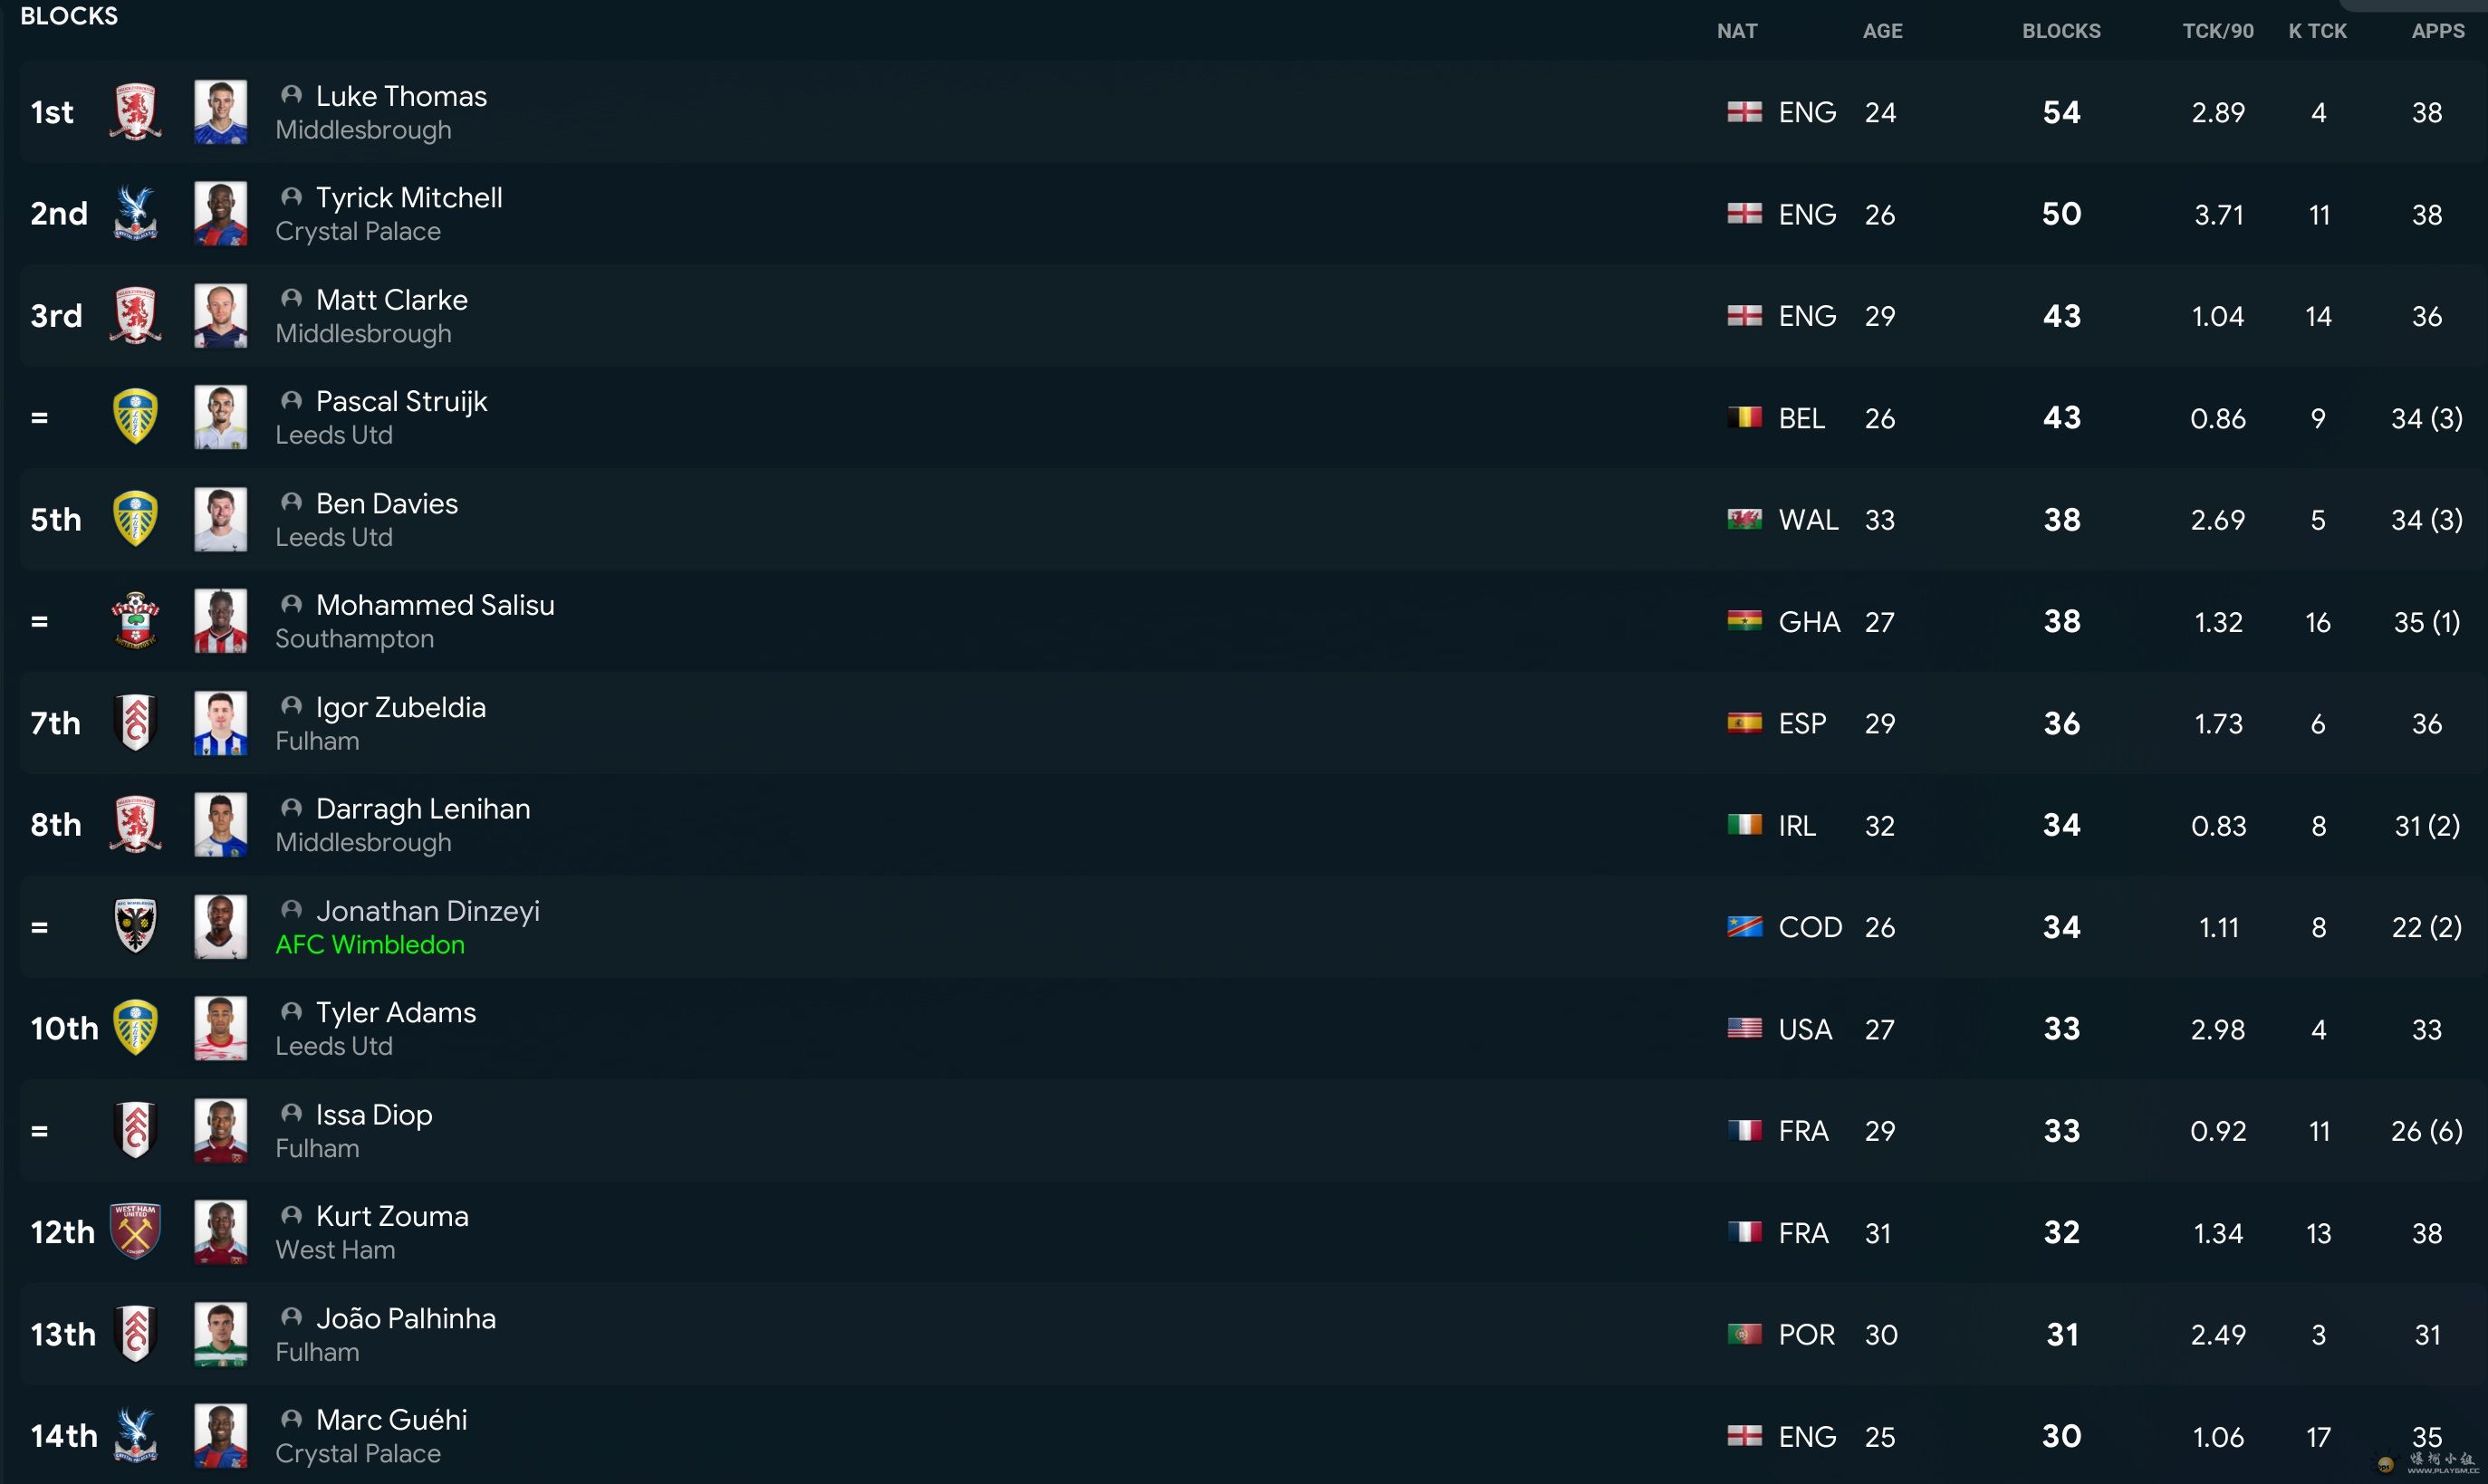The width and height of the screenshot is (2488, 1484).
Task: Click Leeds Utd badge beside Pascal Struijk
Action: pos(135,417)
